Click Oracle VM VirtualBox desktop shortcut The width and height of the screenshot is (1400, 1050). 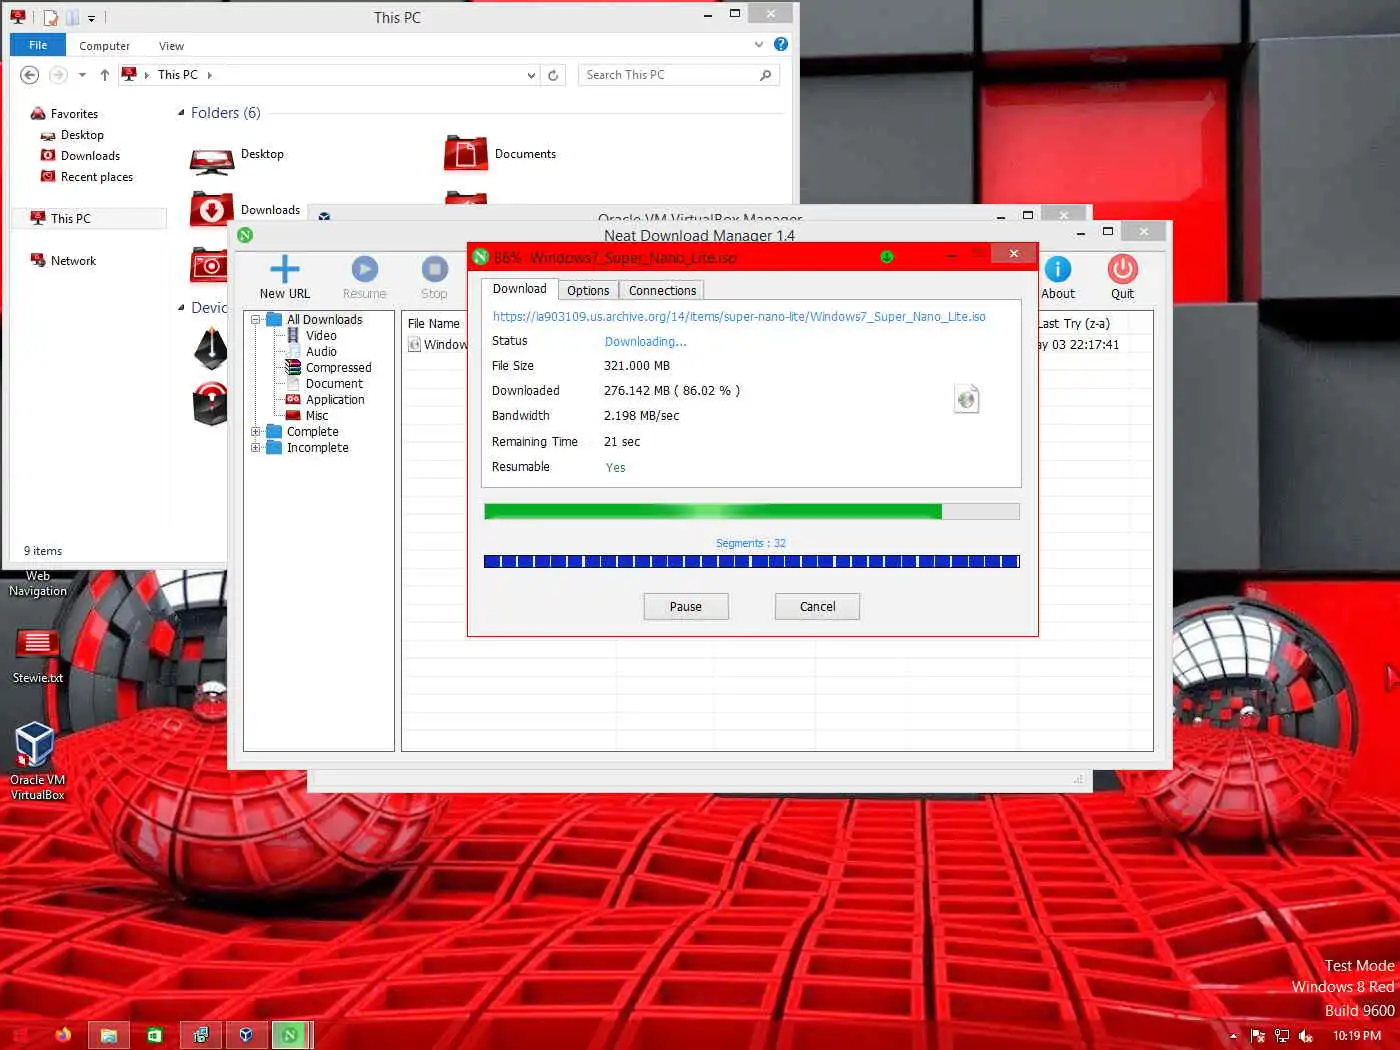tap(34, 745)
